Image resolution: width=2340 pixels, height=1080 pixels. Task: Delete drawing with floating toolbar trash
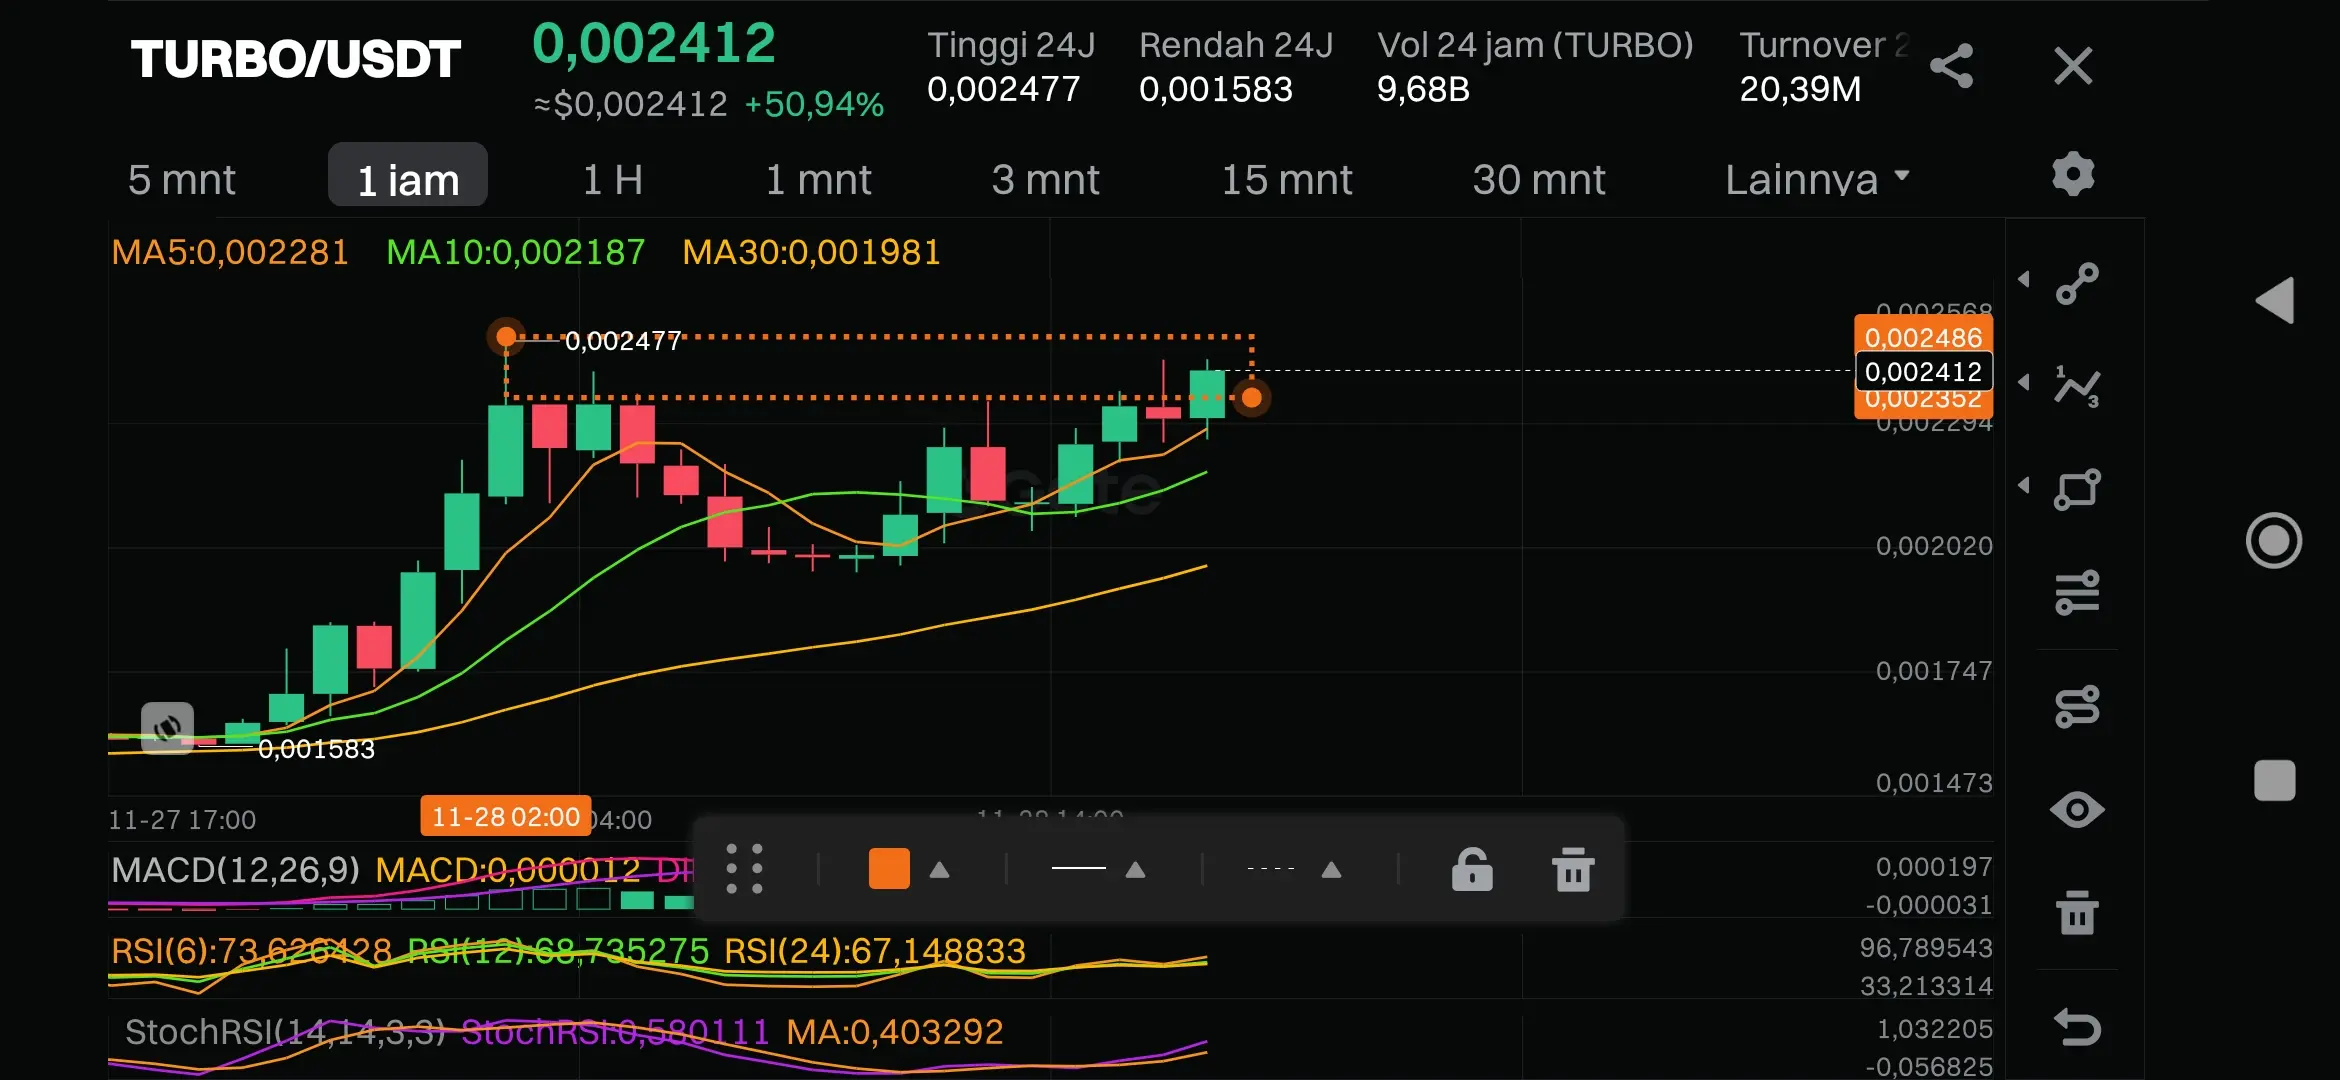point(1573,869)
